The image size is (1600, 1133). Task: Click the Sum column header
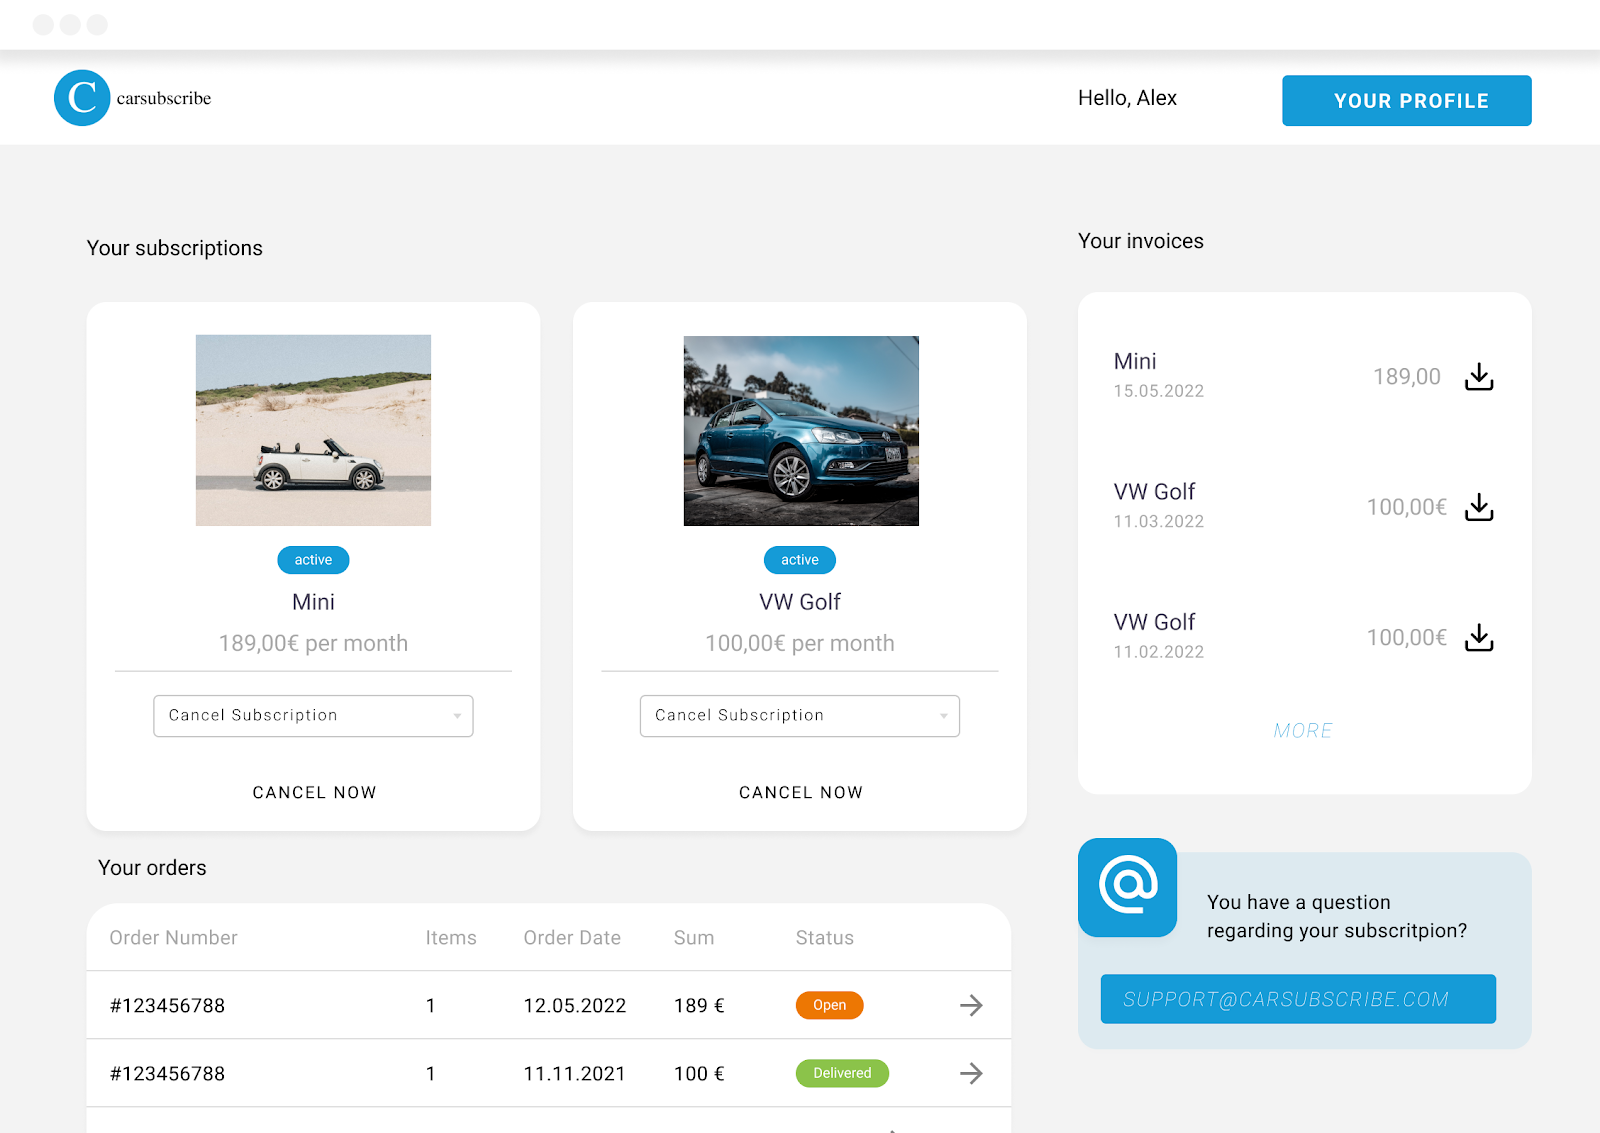(x=694, y=938)
